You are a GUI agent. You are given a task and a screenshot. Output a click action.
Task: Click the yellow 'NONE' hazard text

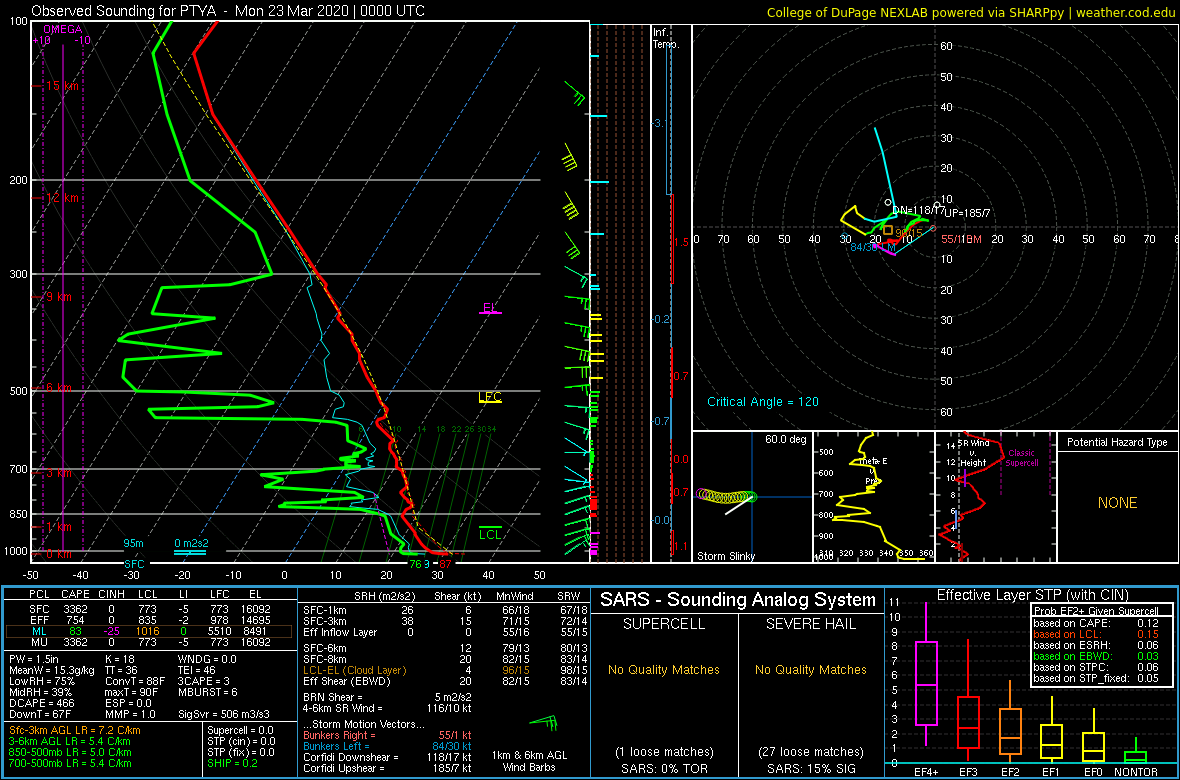click(1117, 503)
